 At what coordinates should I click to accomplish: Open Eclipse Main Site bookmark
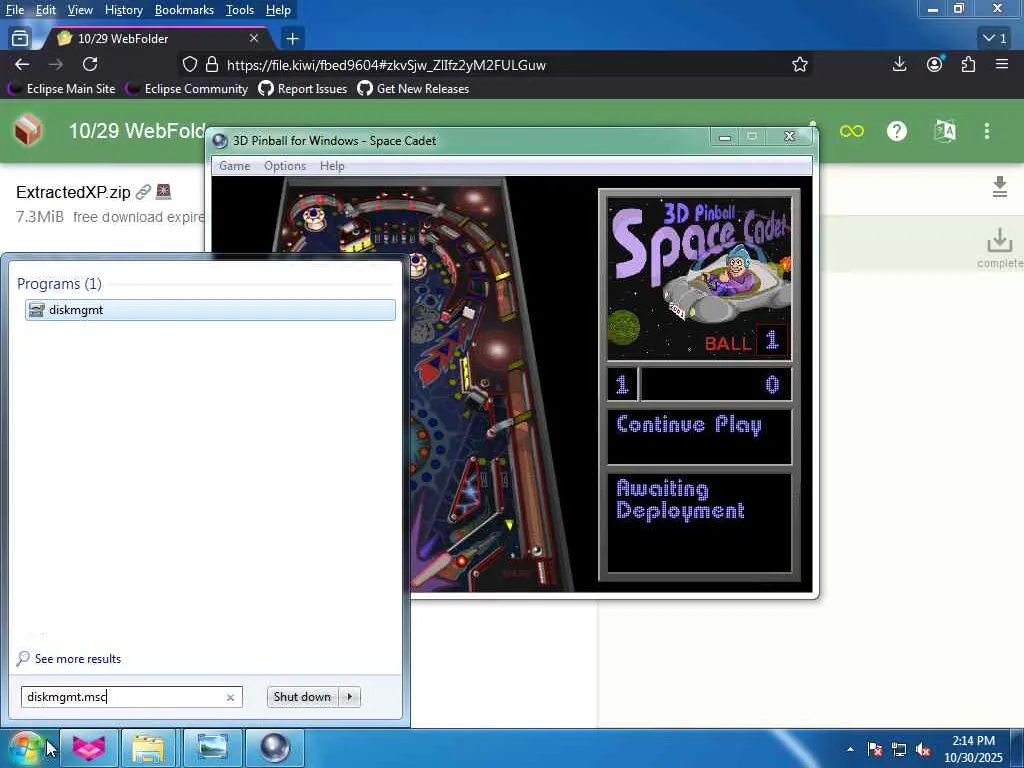(x=61, y=89)
